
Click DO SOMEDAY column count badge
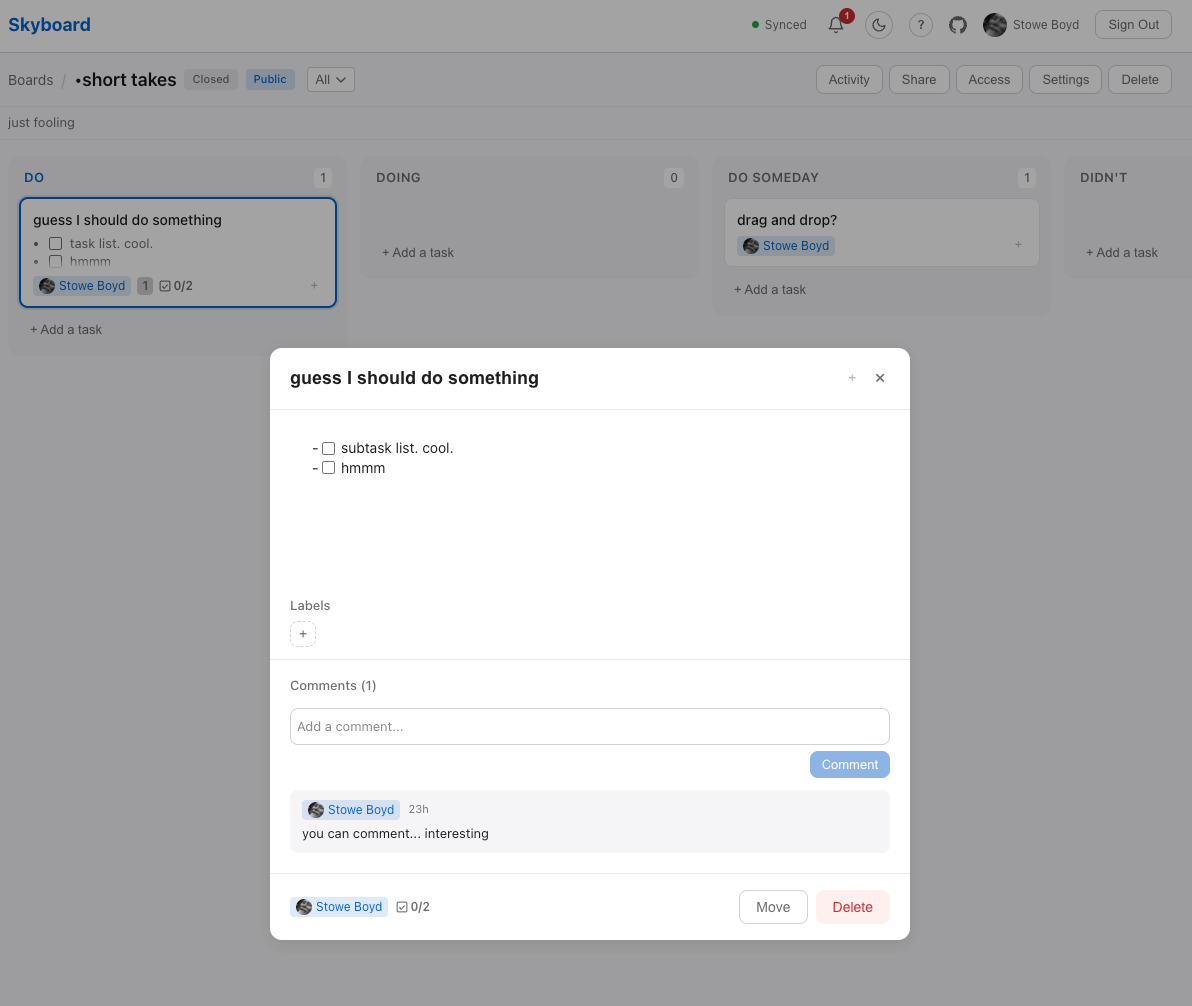point(1027,178)
